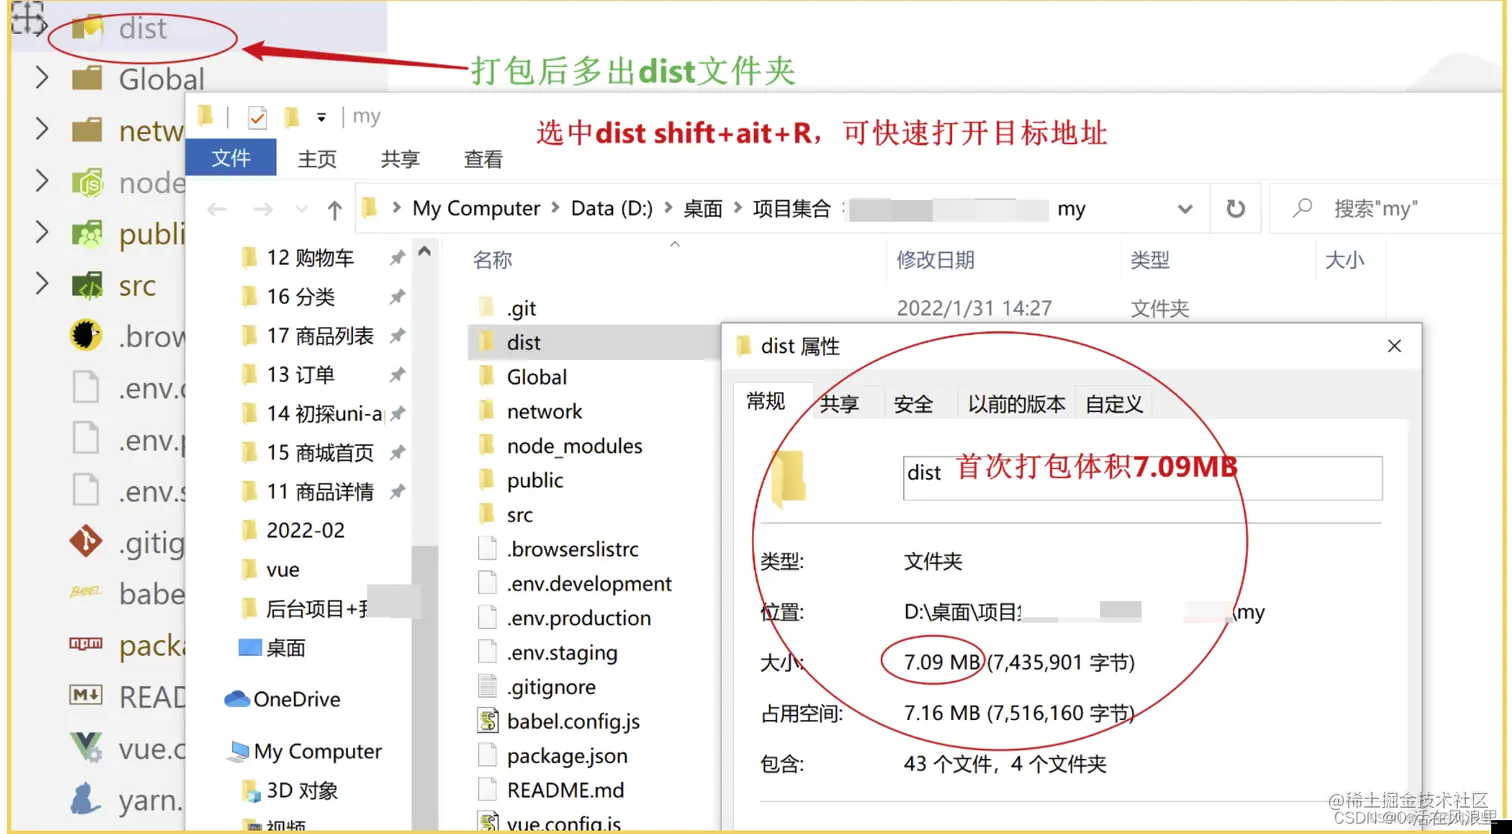The image size is (1512, 834).
Task: Click 桌面 in the address breadcrumb
Action: (703, 208)
